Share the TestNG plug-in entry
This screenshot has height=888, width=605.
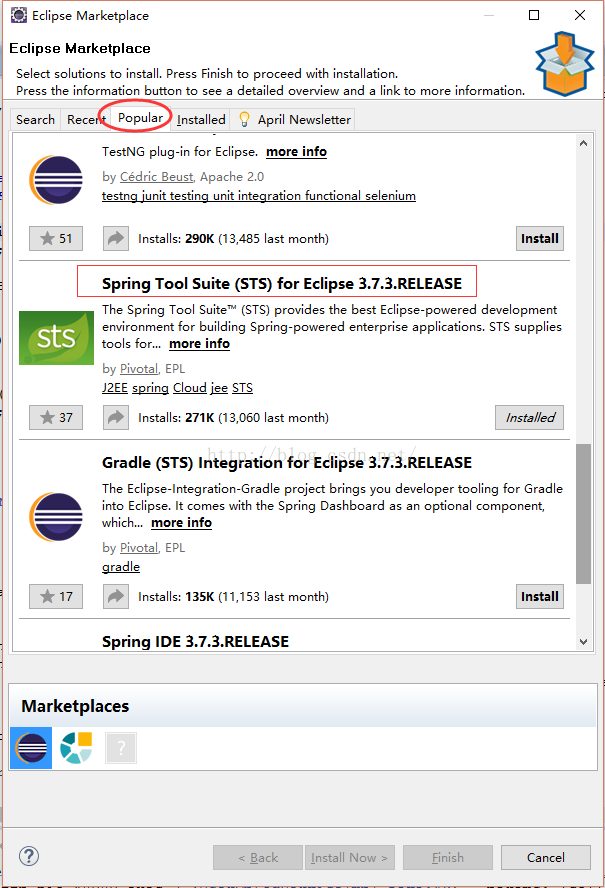tap(116, 238)
